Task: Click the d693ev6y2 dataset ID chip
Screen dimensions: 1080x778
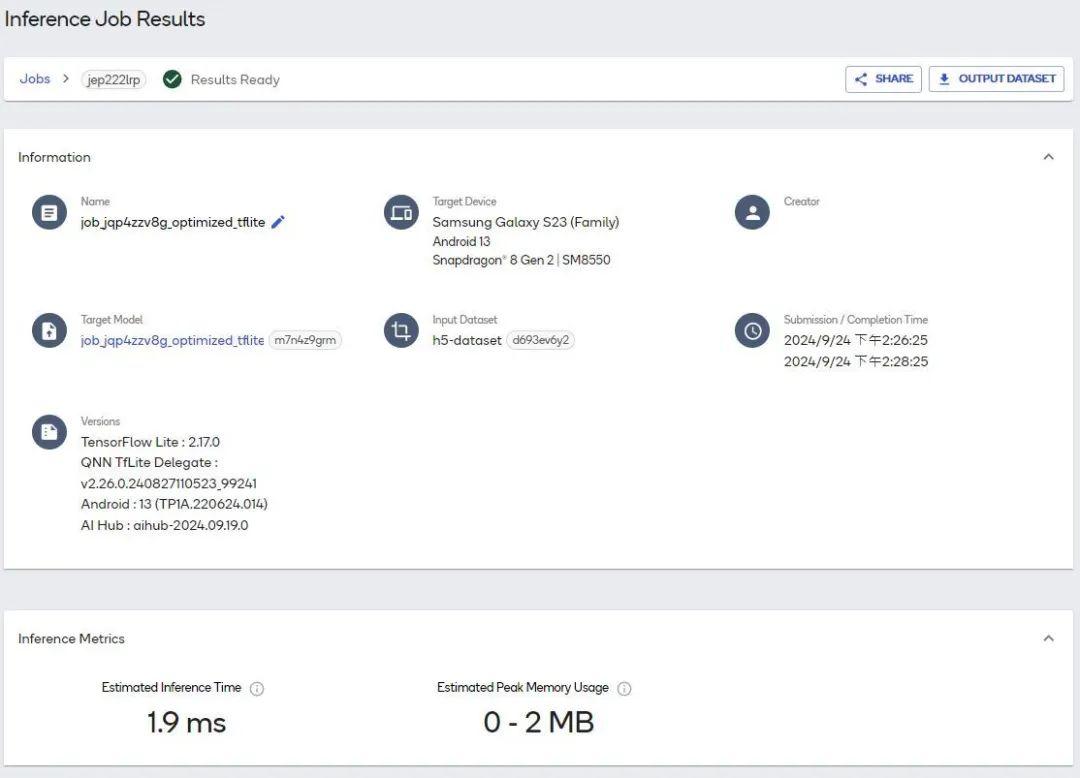Action: coord(540,340)
